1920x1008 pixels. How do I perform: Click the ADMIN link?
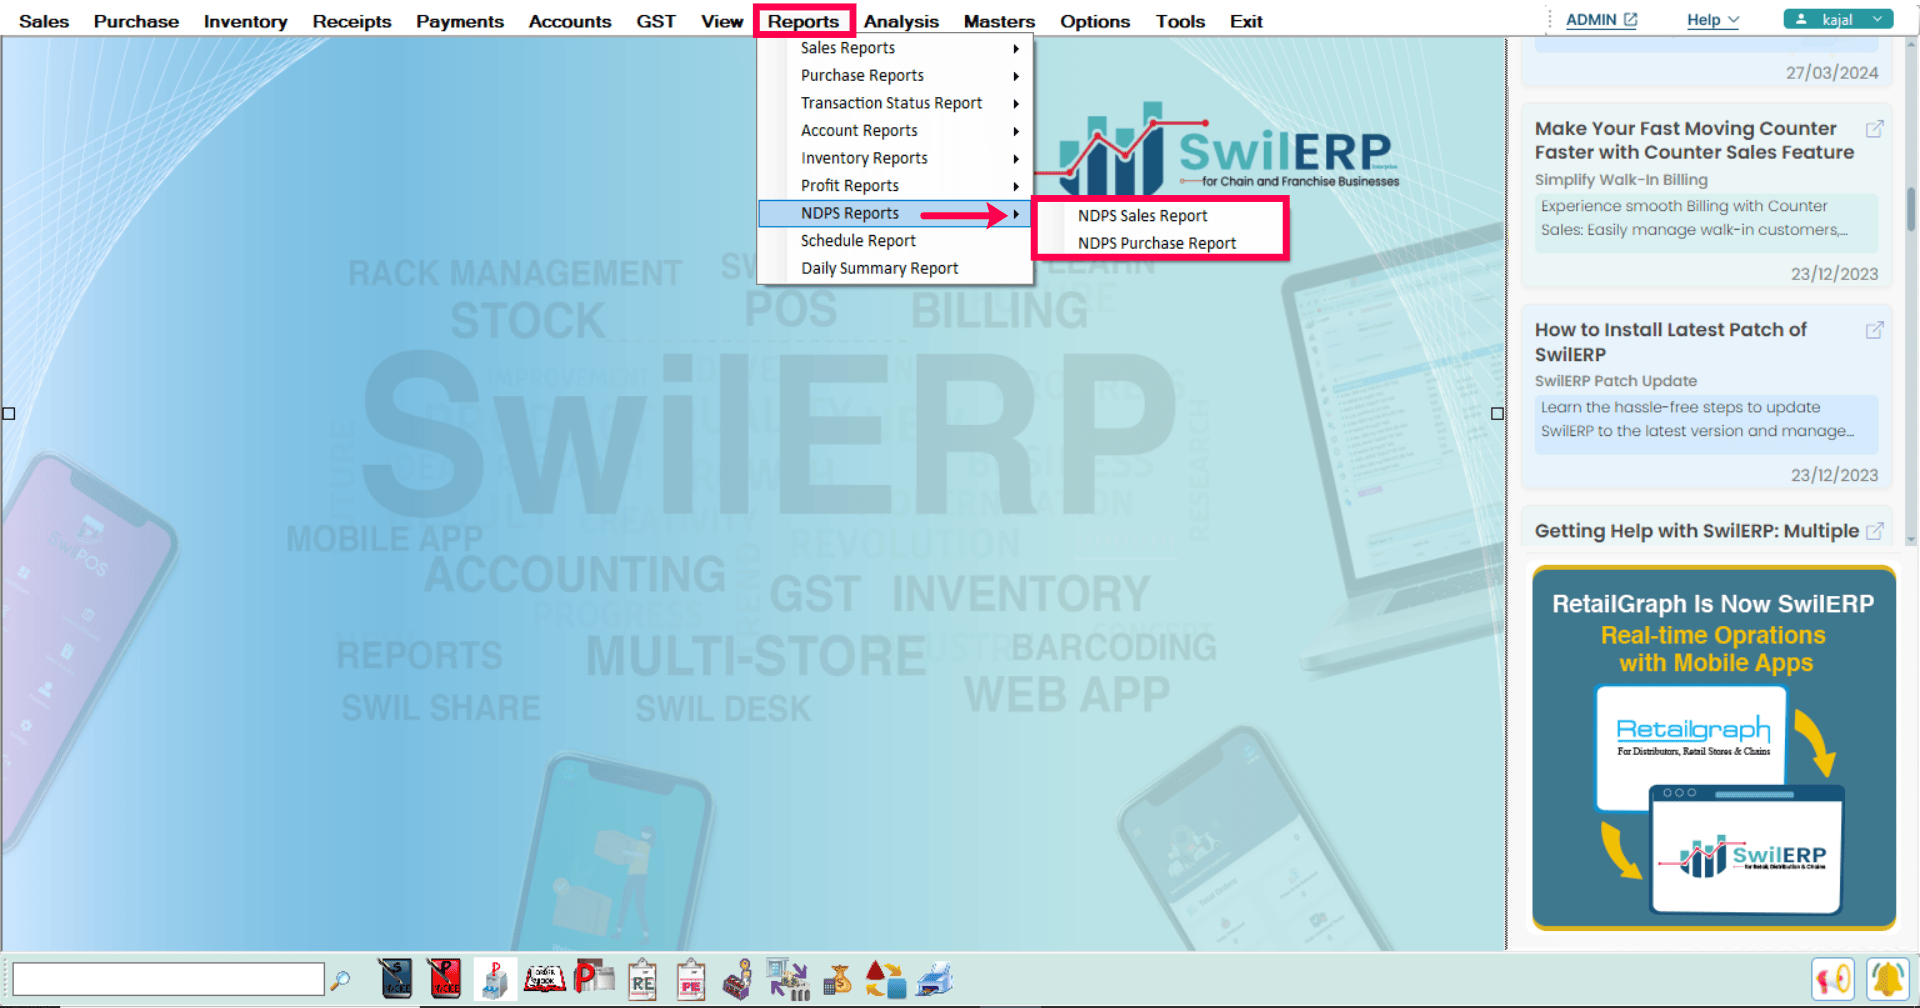[x=1591, y=20]
